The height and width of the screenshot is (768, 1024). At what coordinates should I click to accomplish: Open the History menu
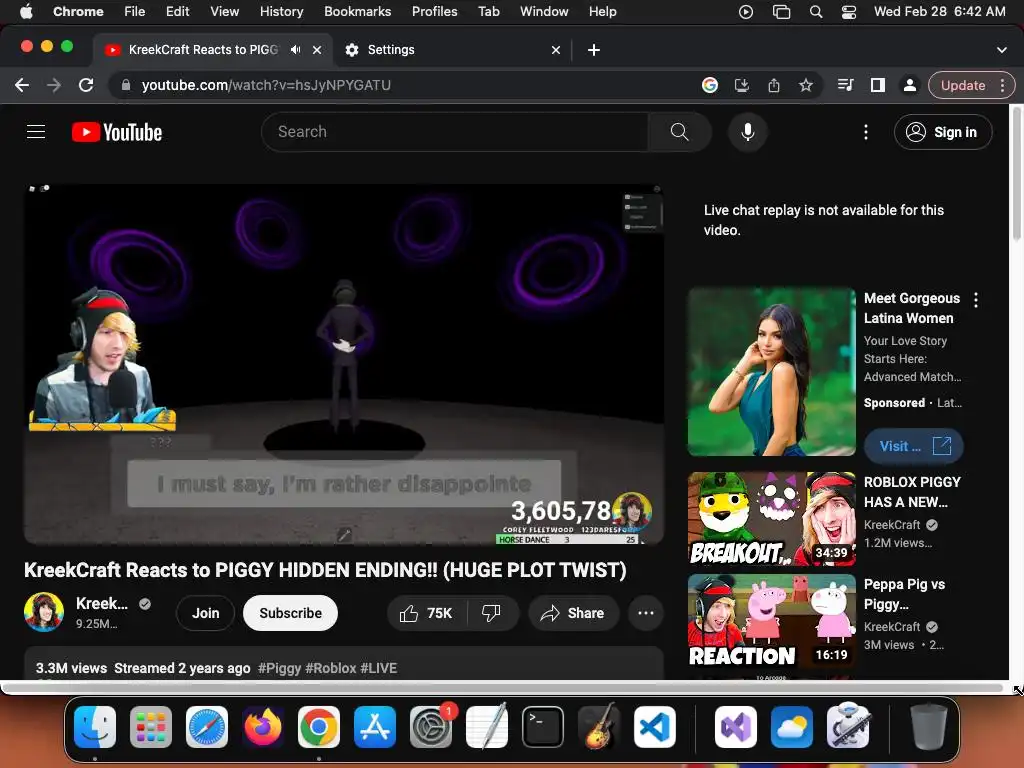coord(281,11)
